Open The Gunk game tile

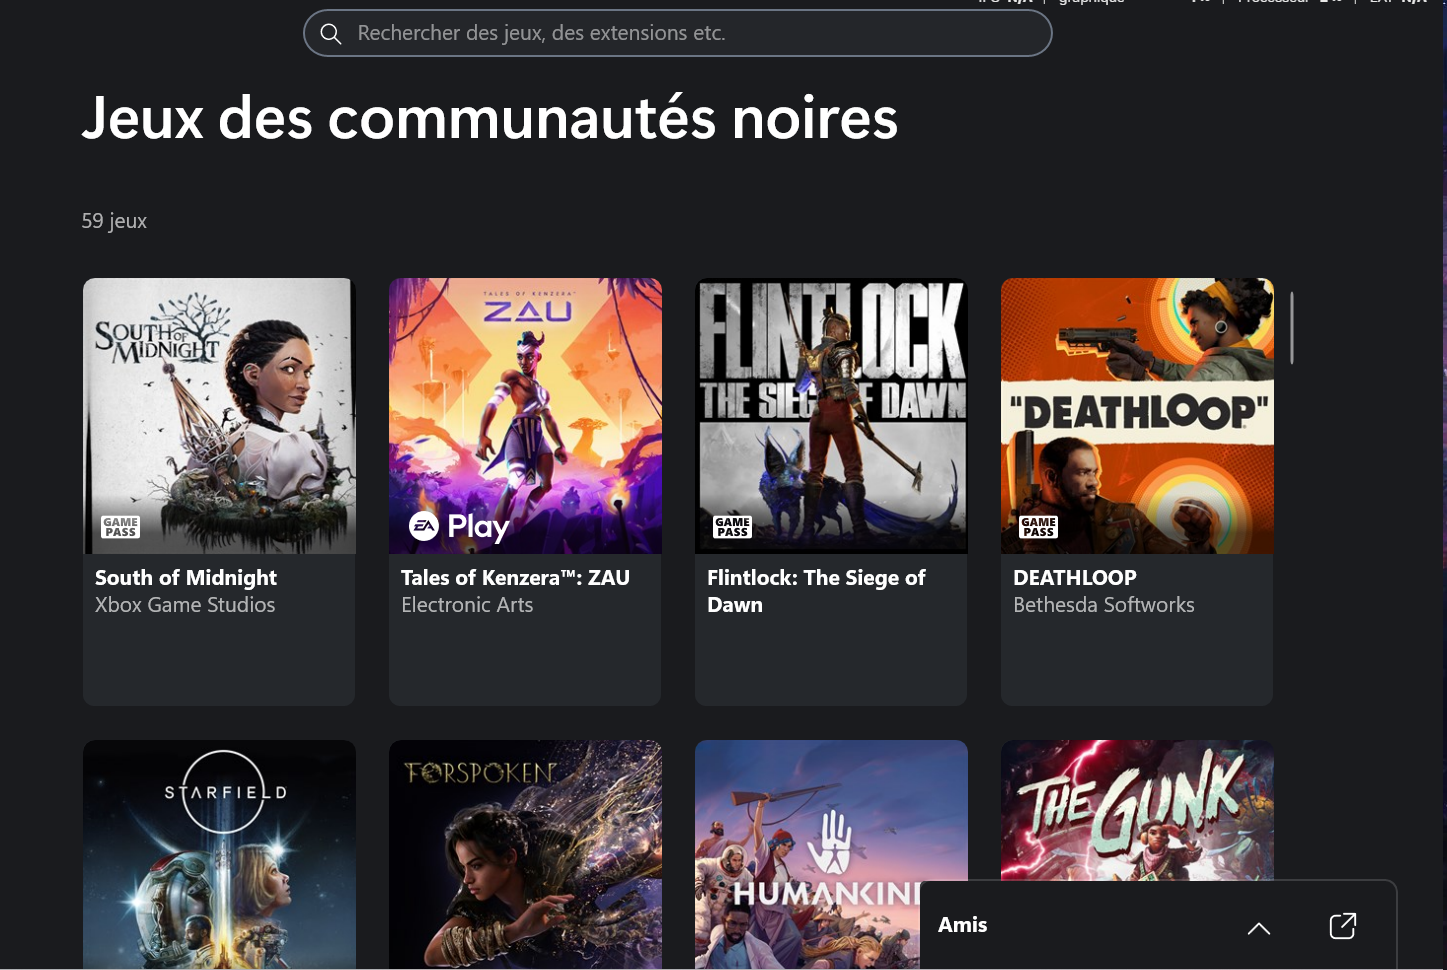(1137, 810)
